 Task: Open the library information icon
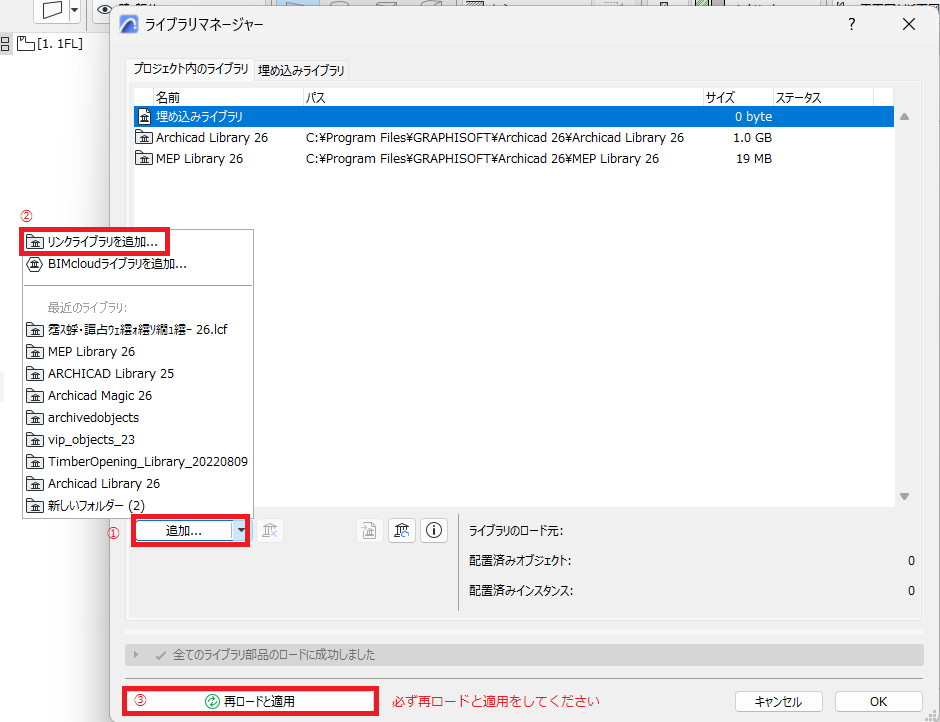click(x=434, y=531)
